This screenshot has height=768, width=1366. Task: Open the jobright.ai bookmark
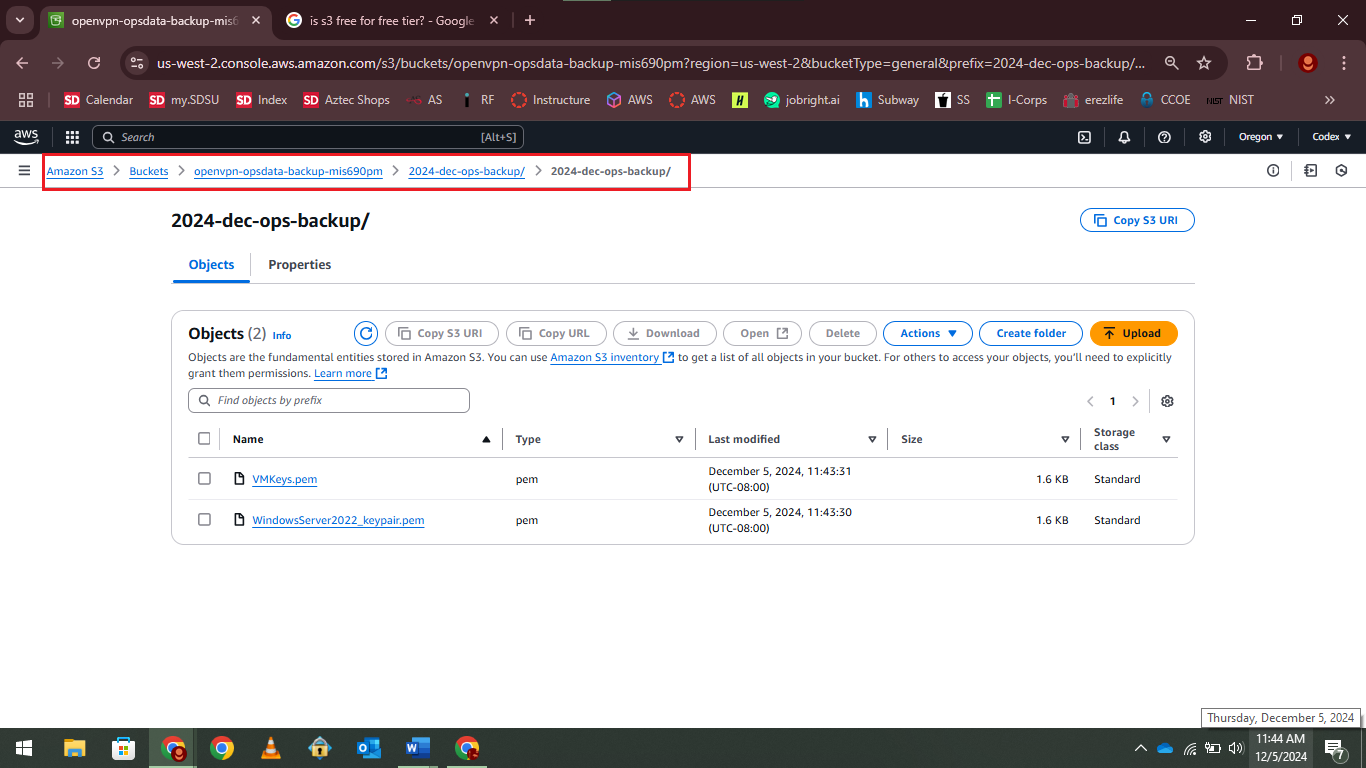[x=801, y=100]
